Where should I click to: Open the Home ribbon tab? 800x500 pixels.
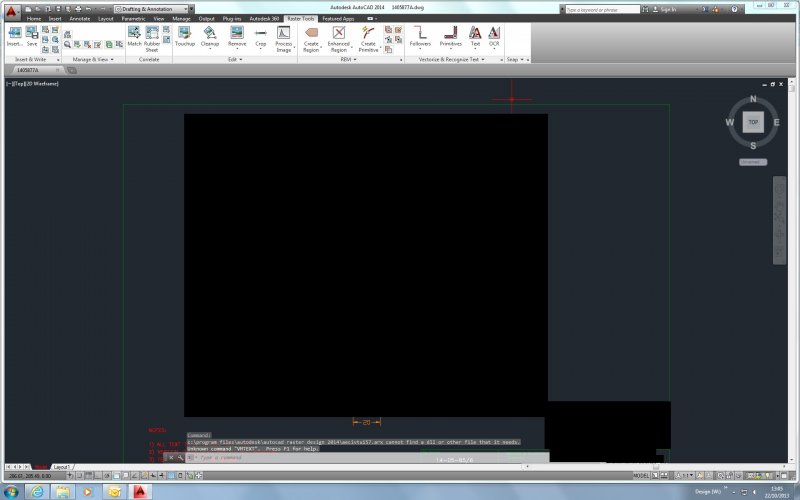(x=34, y=19)
